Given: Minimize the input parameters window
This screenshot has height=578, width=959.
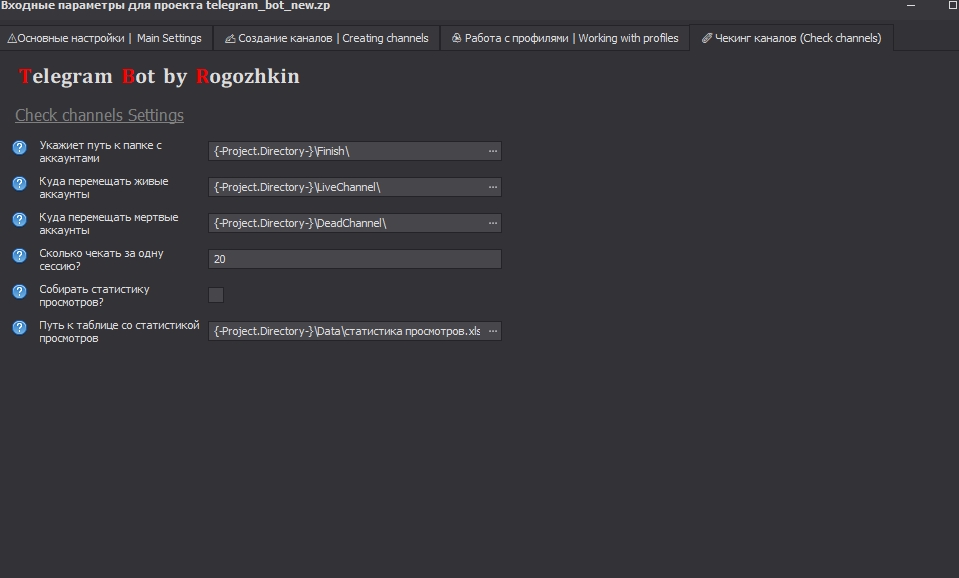Looking at the screenshot, I should pos(911,6).
